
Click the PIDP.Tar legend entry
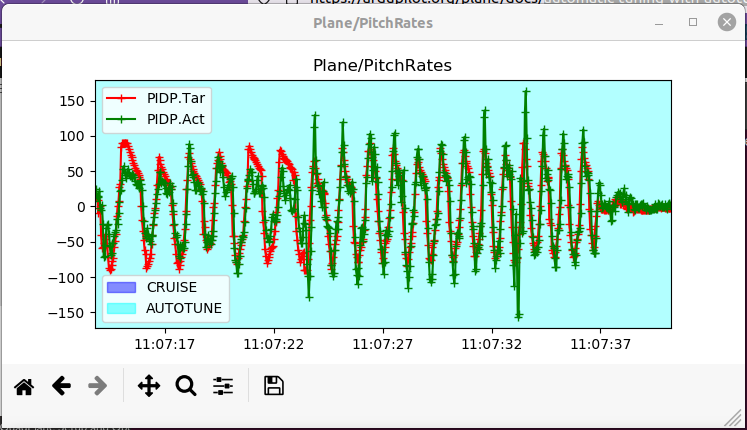pos(176,98)
